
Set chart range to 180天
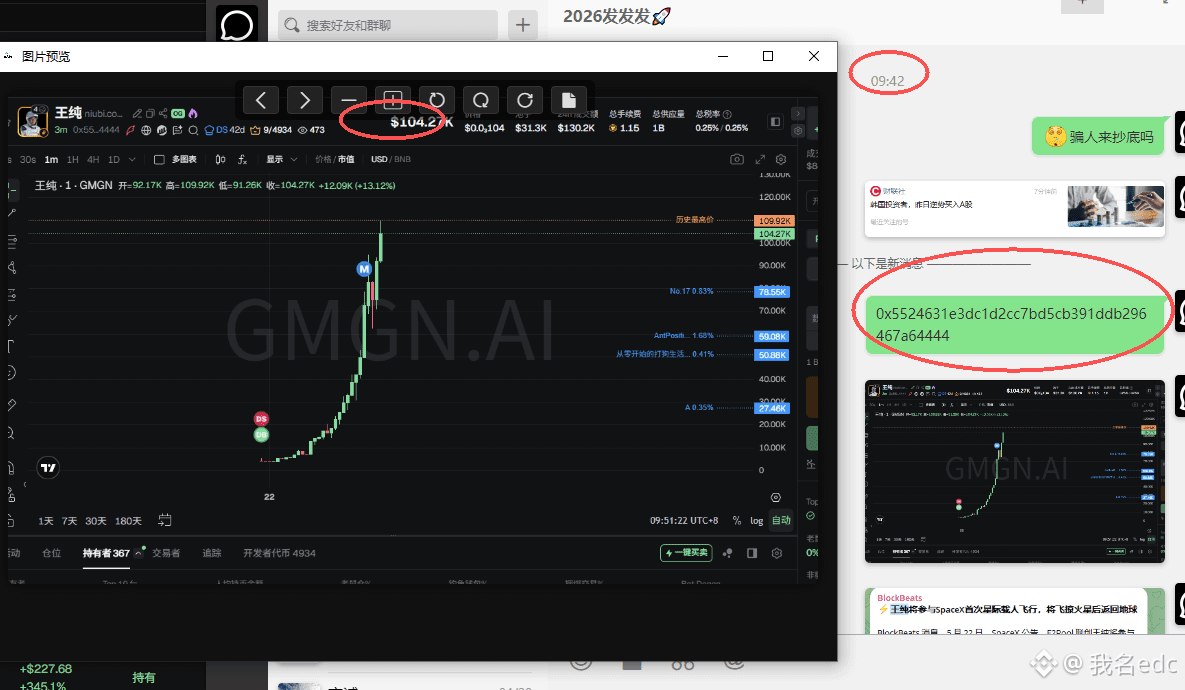coord(128,521)
